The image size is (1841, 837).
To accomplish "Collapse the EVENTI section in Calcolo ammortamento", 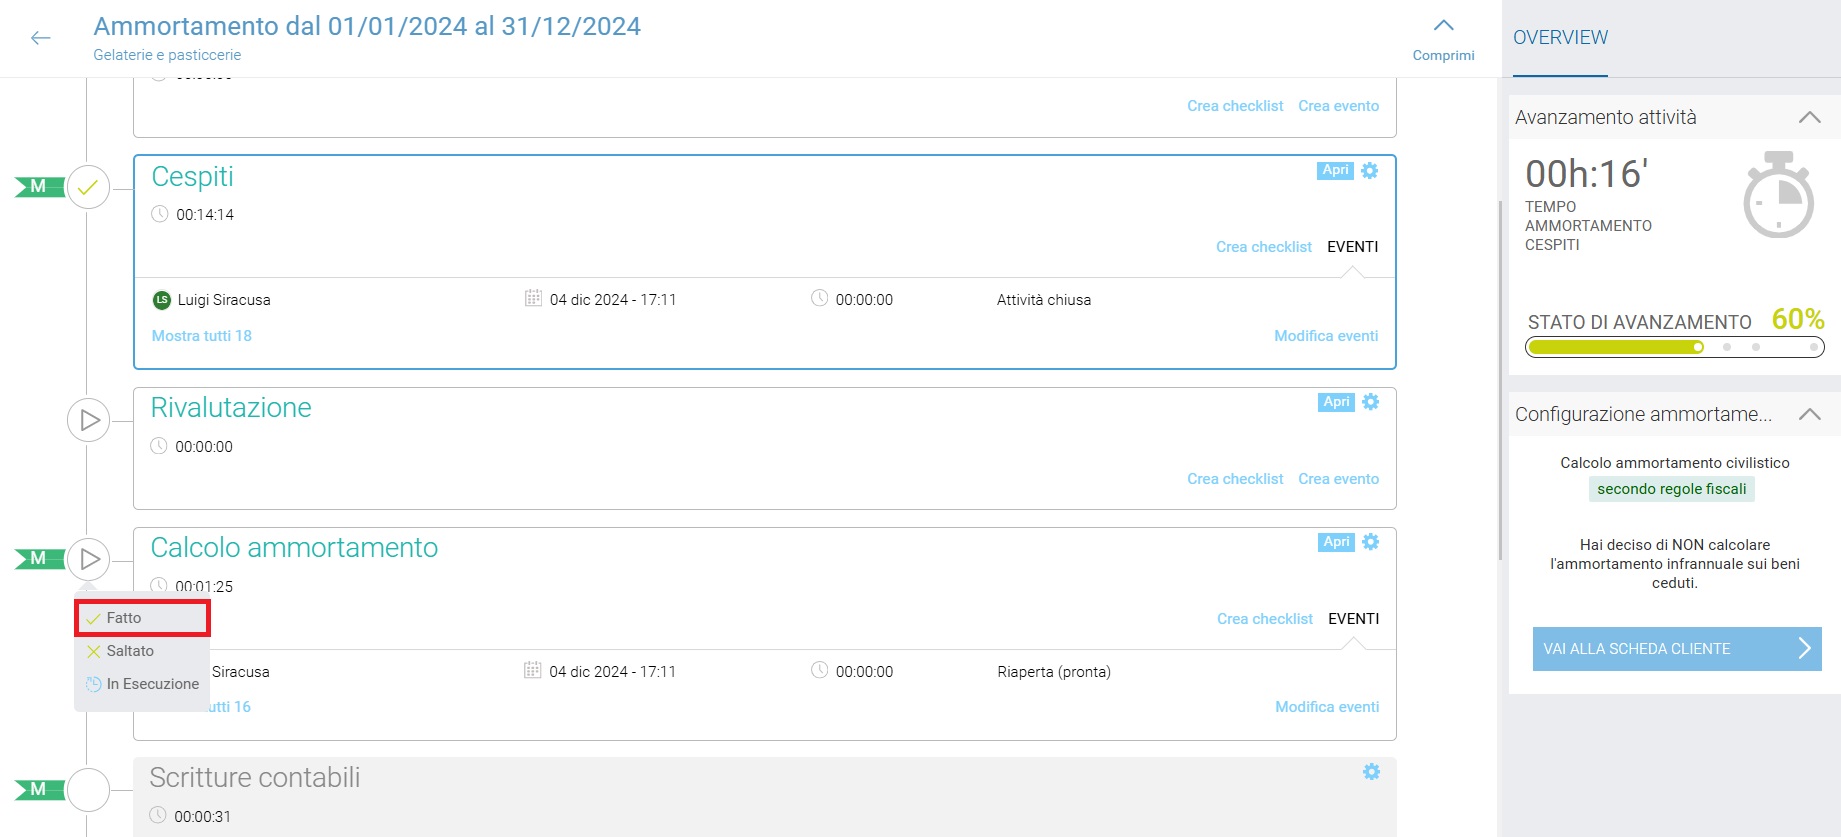I will point(1354,619).
